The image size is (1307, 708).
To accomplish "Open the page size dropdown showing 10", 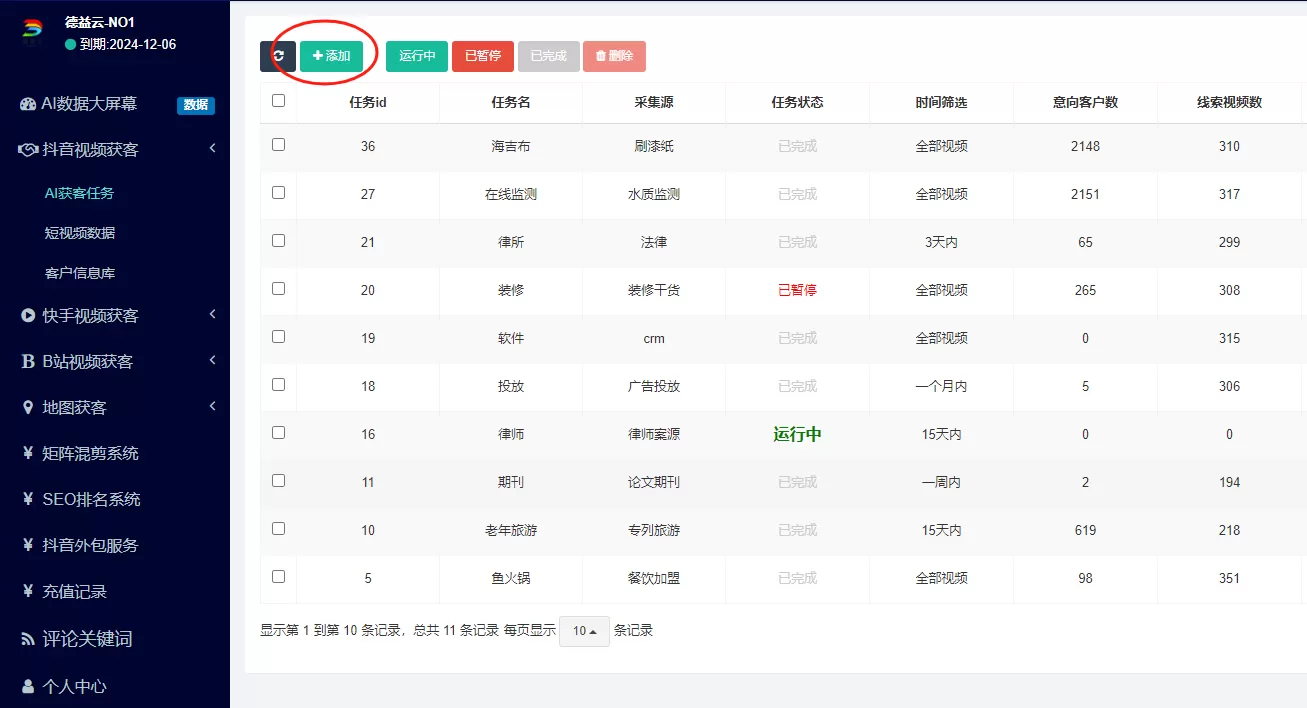I will (x=584, y=631).
